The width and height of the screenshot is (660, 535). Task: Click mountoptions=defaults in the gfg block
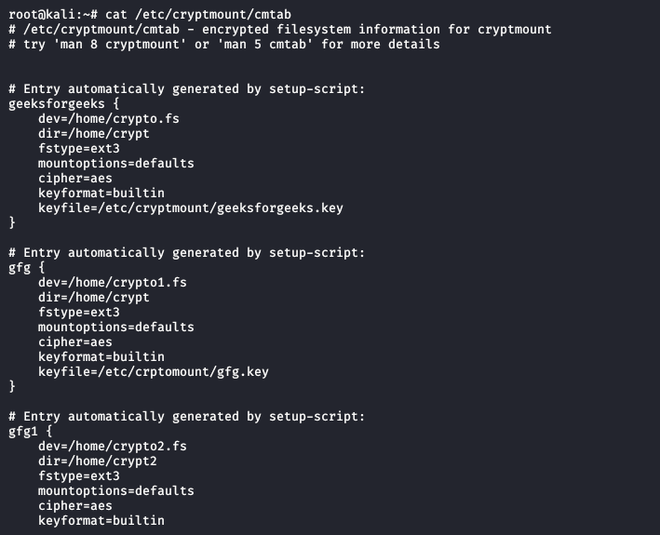pos(116,327)
